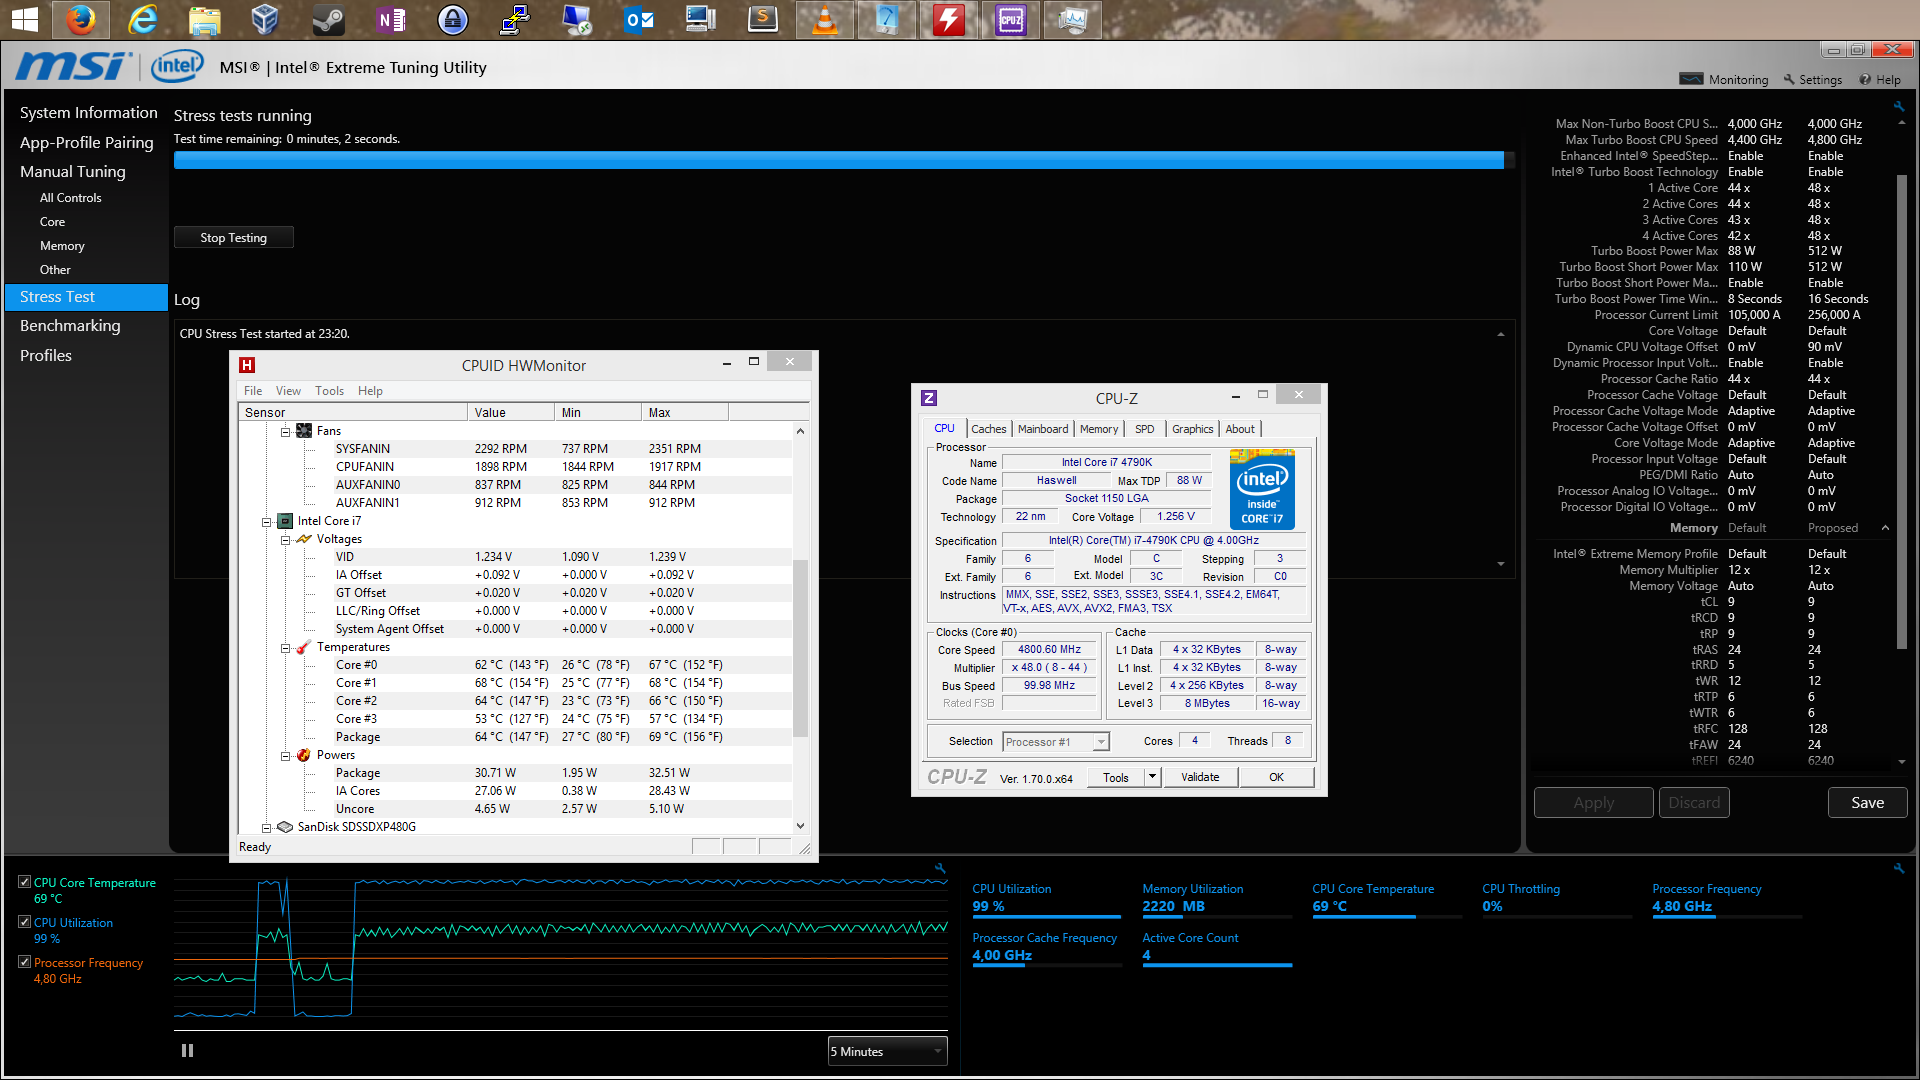Pause the monitoring graph
Image resolution: width=1920 pixels, height=1080 pixels.
(x=187, y=1051)
